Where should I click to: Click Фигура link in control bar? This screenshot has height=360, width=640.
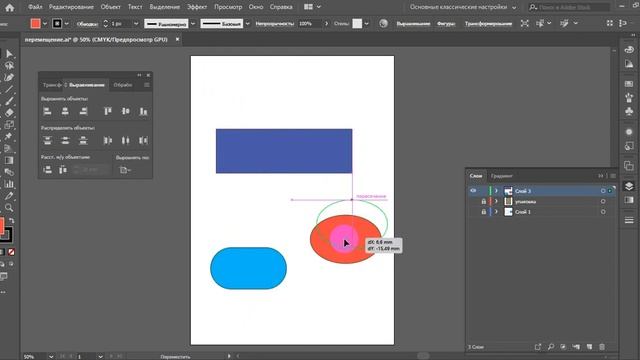(x=446, y=24)
